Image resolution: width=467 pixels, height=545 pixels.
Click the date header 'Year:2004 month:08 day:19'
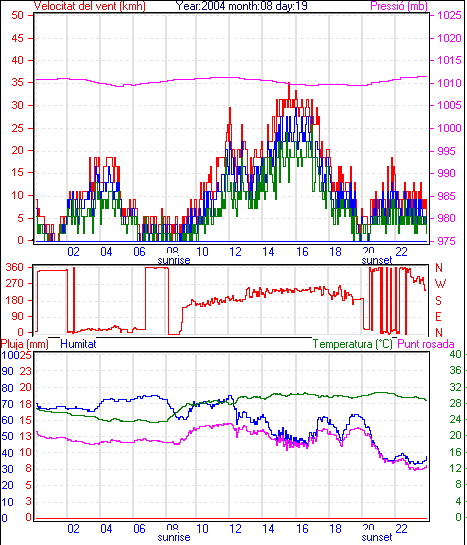coord(241,6)
